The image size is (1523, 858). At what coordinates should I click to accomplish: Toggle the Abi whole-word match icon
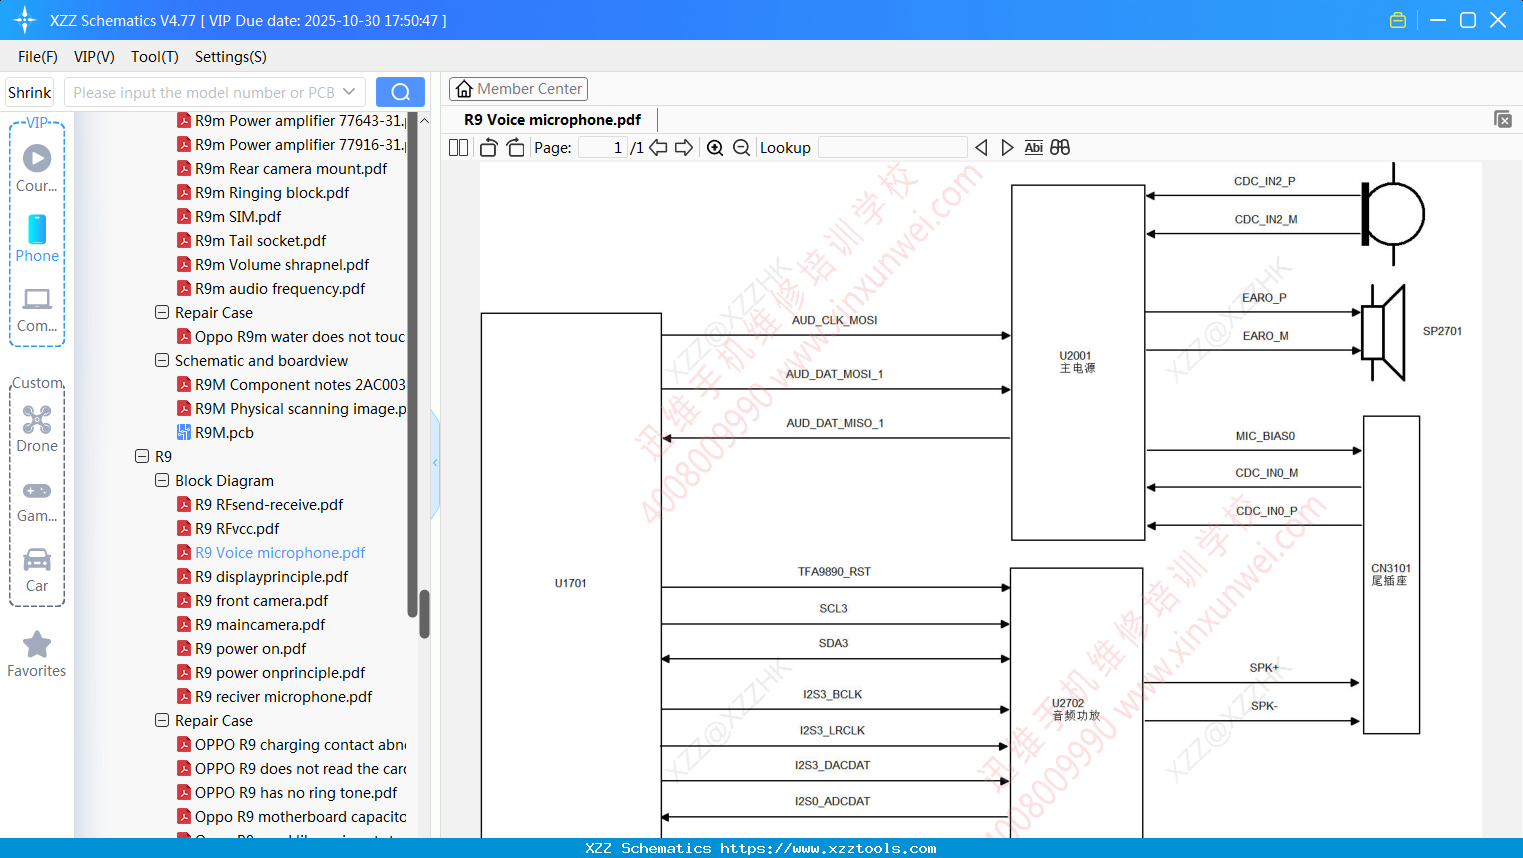pyautogui.click(x=1033, y=147)
